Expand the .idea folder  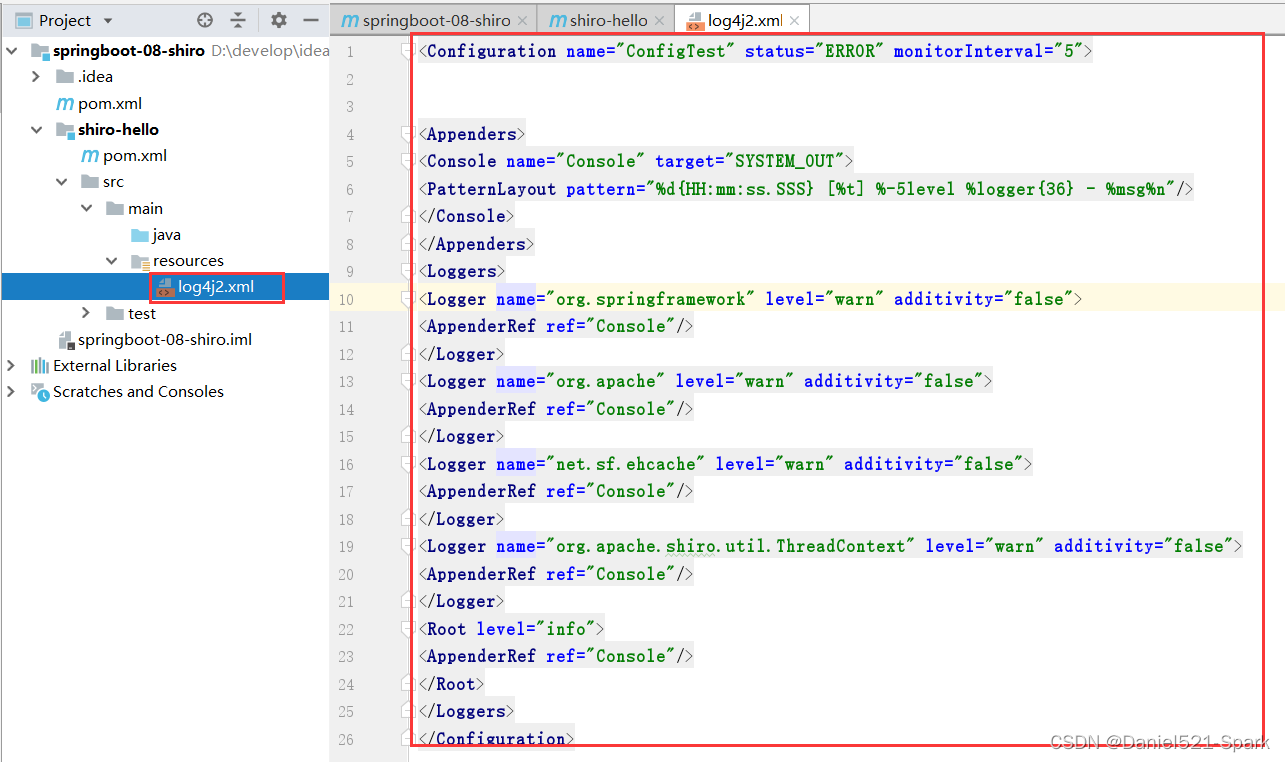[36, 76]
